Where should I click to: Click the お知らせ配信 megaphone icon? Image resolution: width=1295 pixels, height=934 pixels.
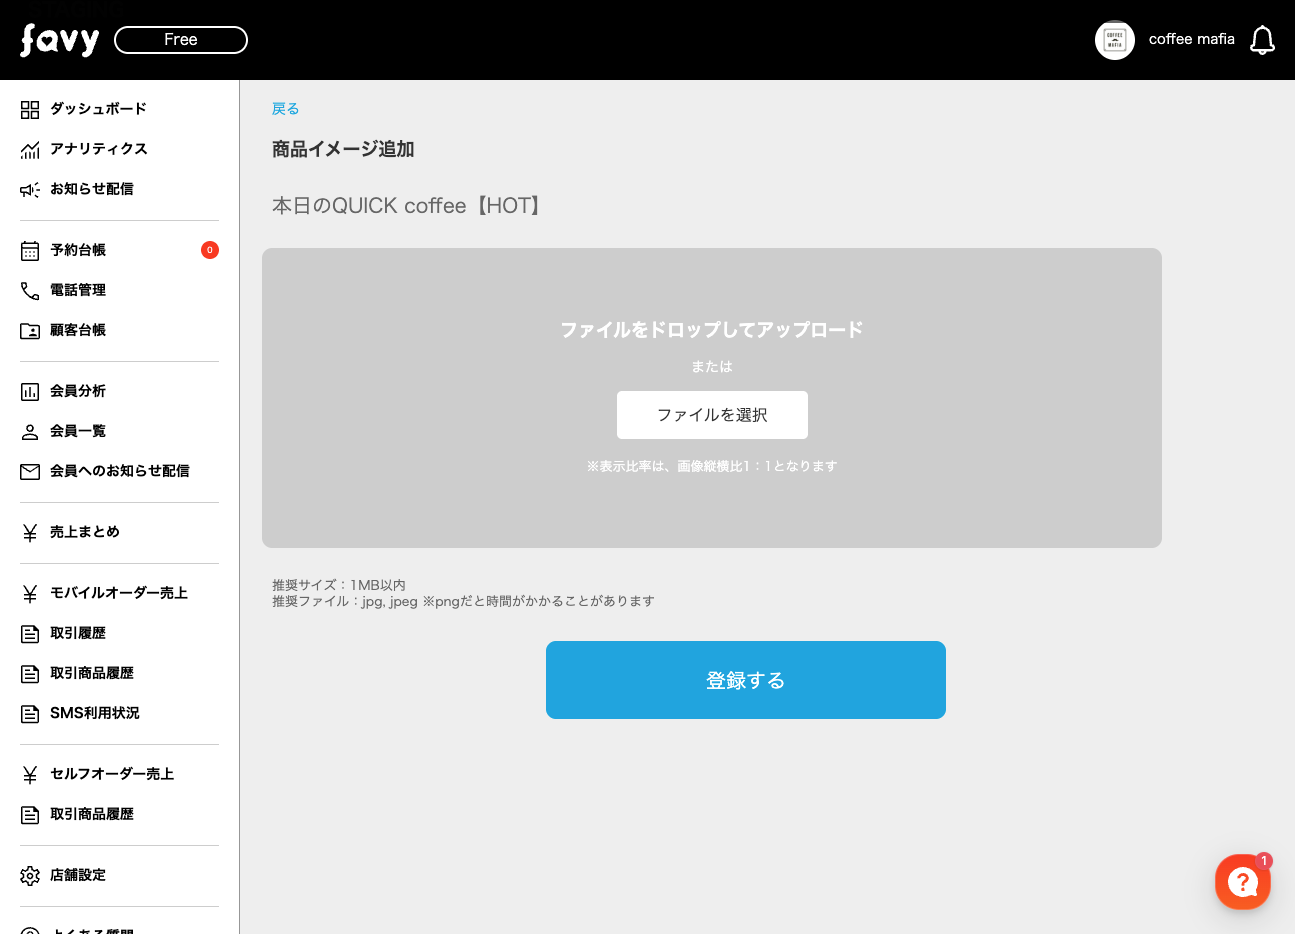pyautogui.click(x=30, y=189)
